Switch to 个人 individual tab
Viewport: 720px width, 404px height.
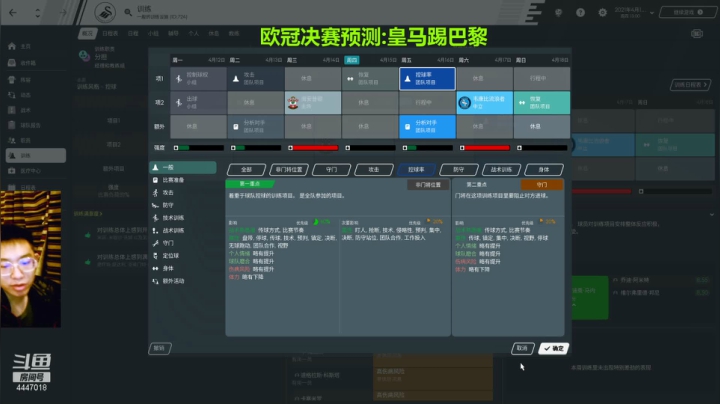[194, 34]
